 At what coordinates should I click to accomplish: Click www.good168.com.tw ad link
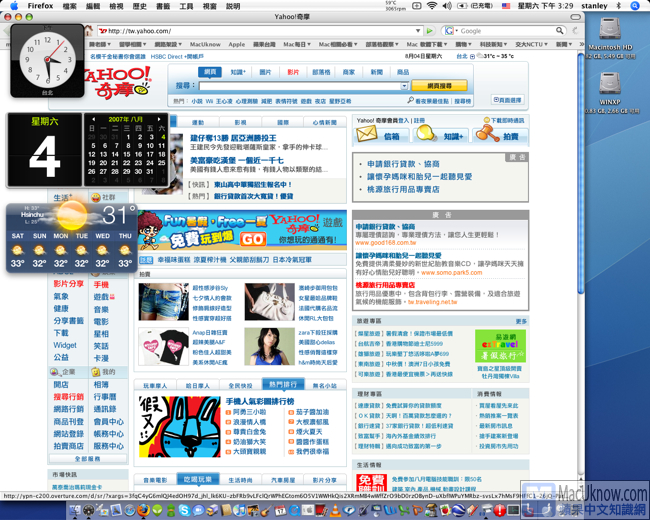tap(386, 243)
